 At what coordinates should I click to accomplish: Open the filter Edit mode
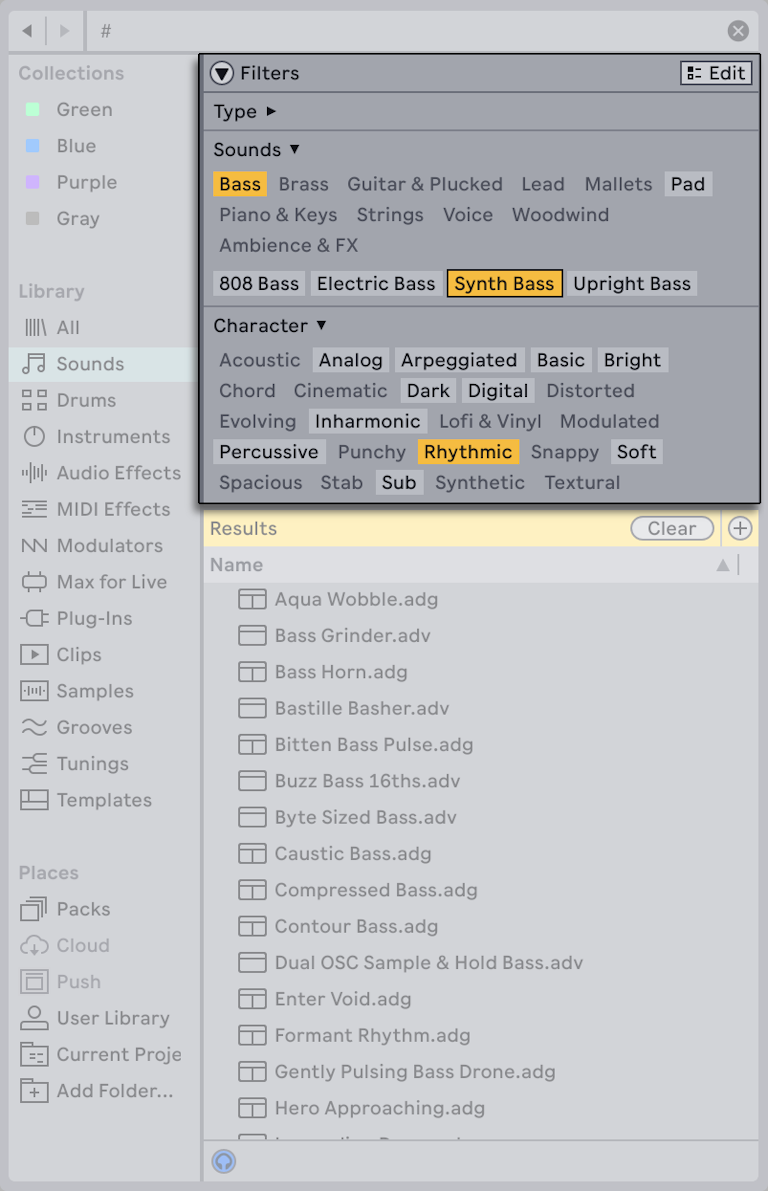pyautogui.click(x=715, y=72)
